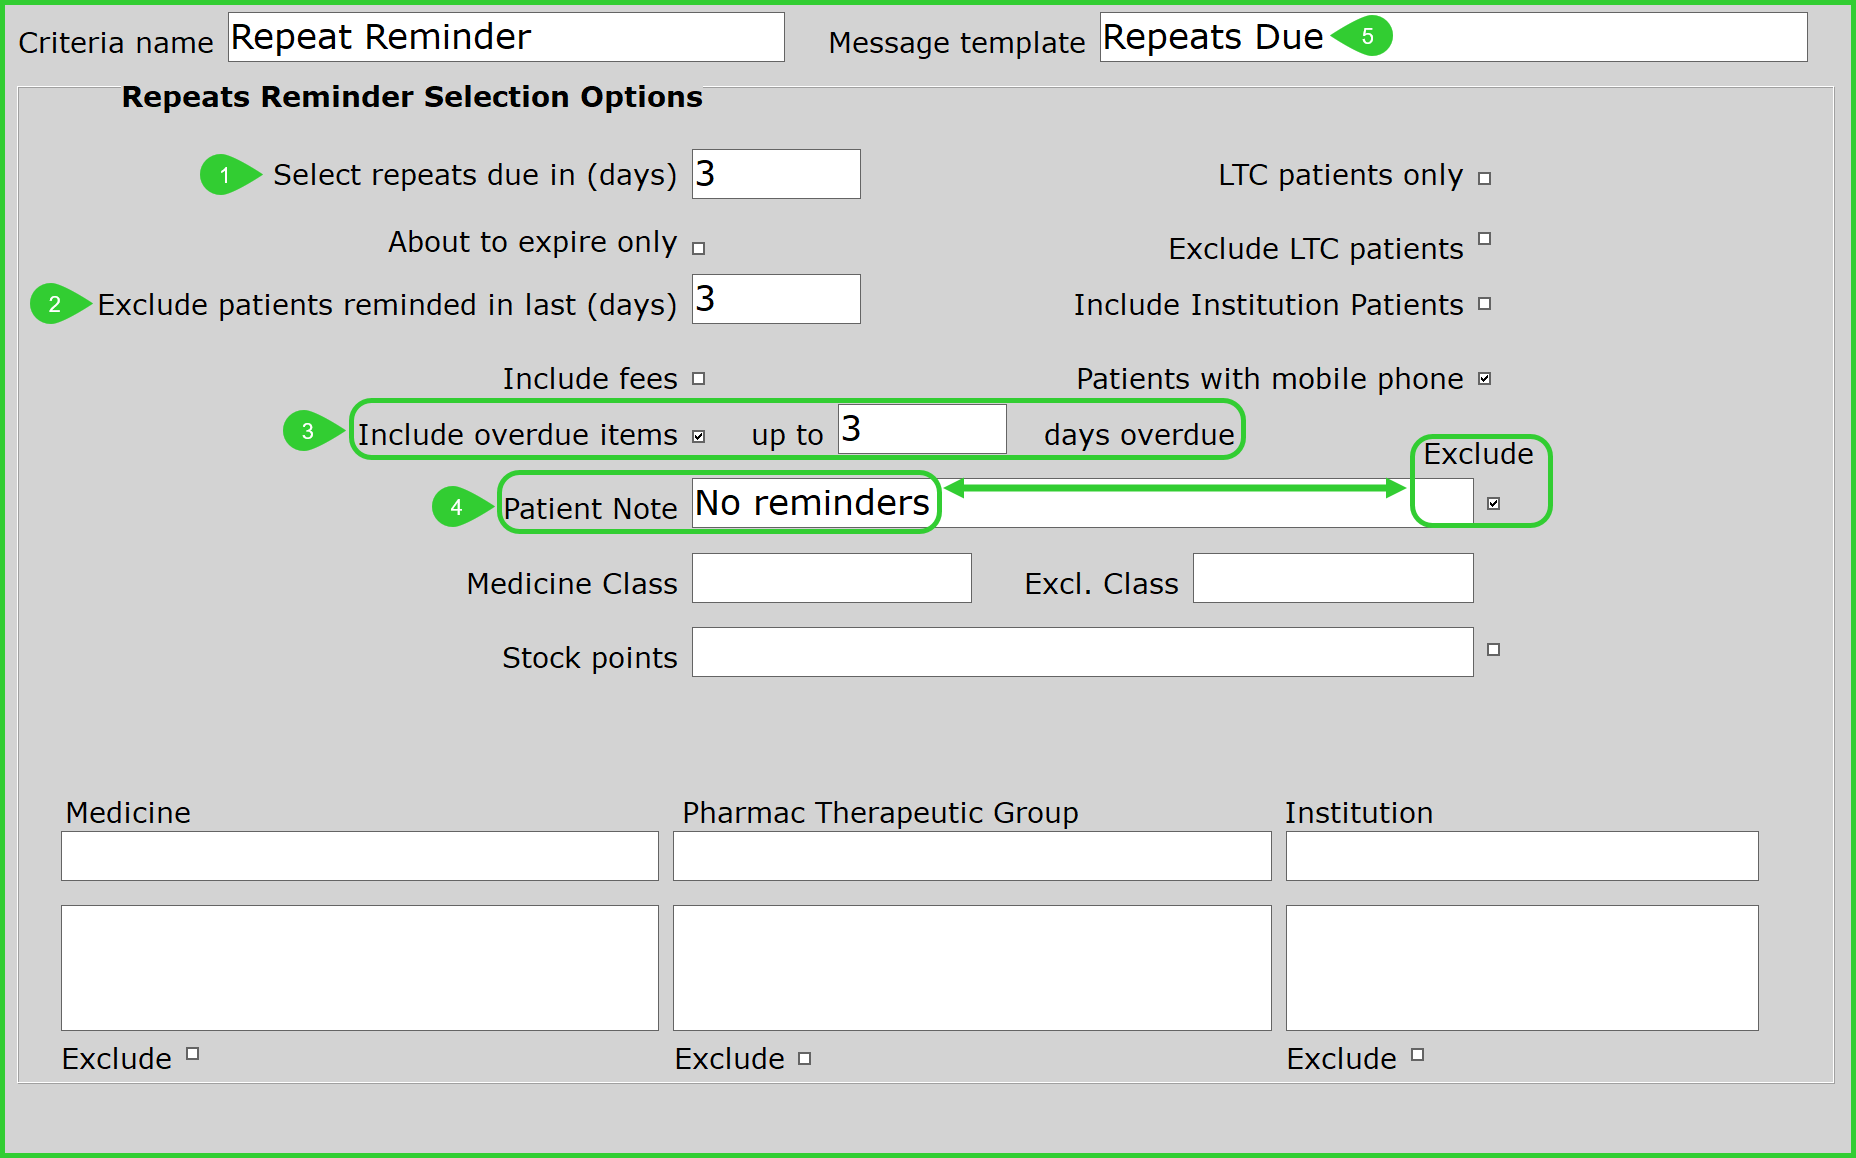The width and height of the screenshot is (1856, 1158).
Task: Click the Criteria name text field
Action: tap(505, 37)
